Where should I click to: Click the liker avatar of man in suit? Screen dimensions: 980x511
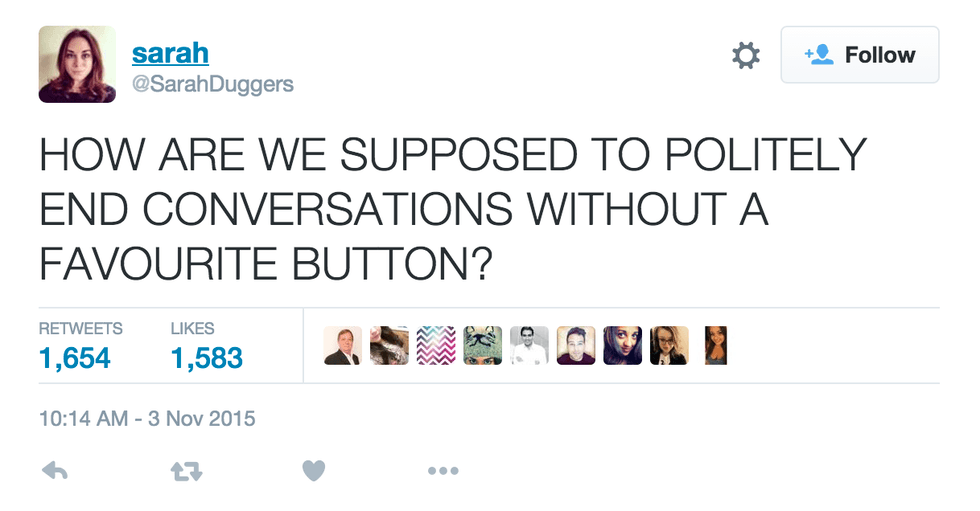(x=343, y=346)
